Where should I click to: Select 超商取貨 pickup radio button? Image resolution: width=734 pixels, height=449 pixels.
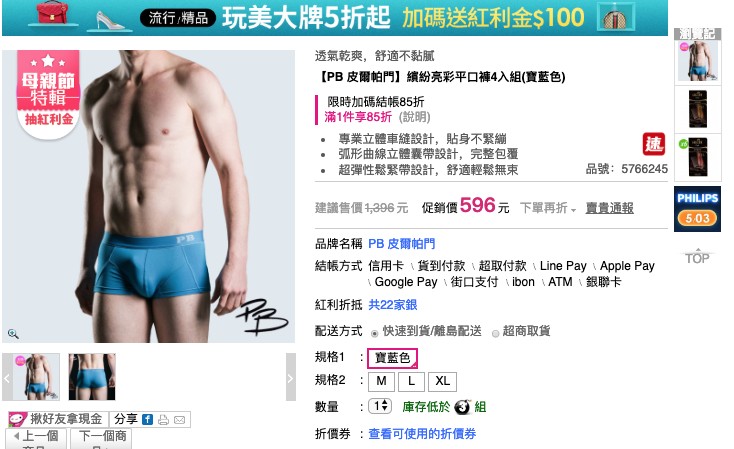click(x=495, y=333)
